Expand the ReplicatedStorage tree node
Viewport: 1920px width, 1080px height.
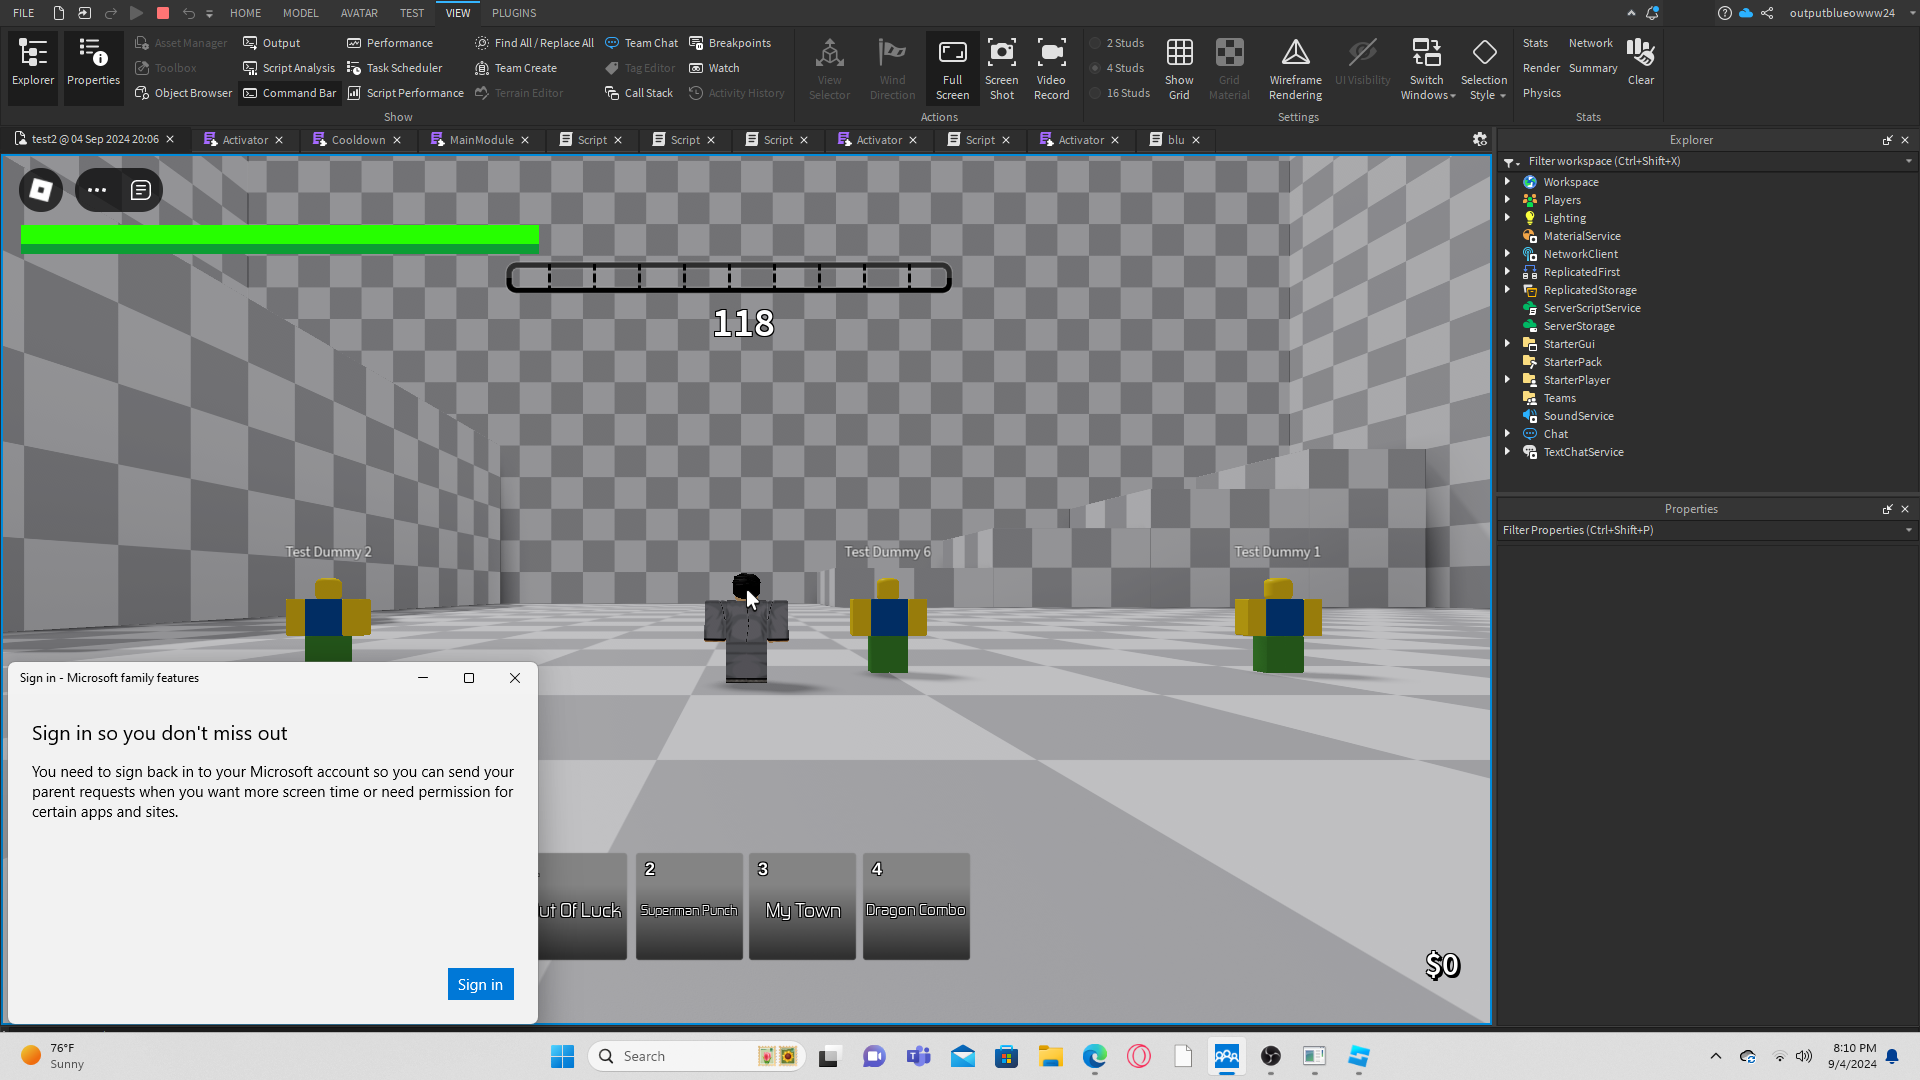click(1507, 290)
